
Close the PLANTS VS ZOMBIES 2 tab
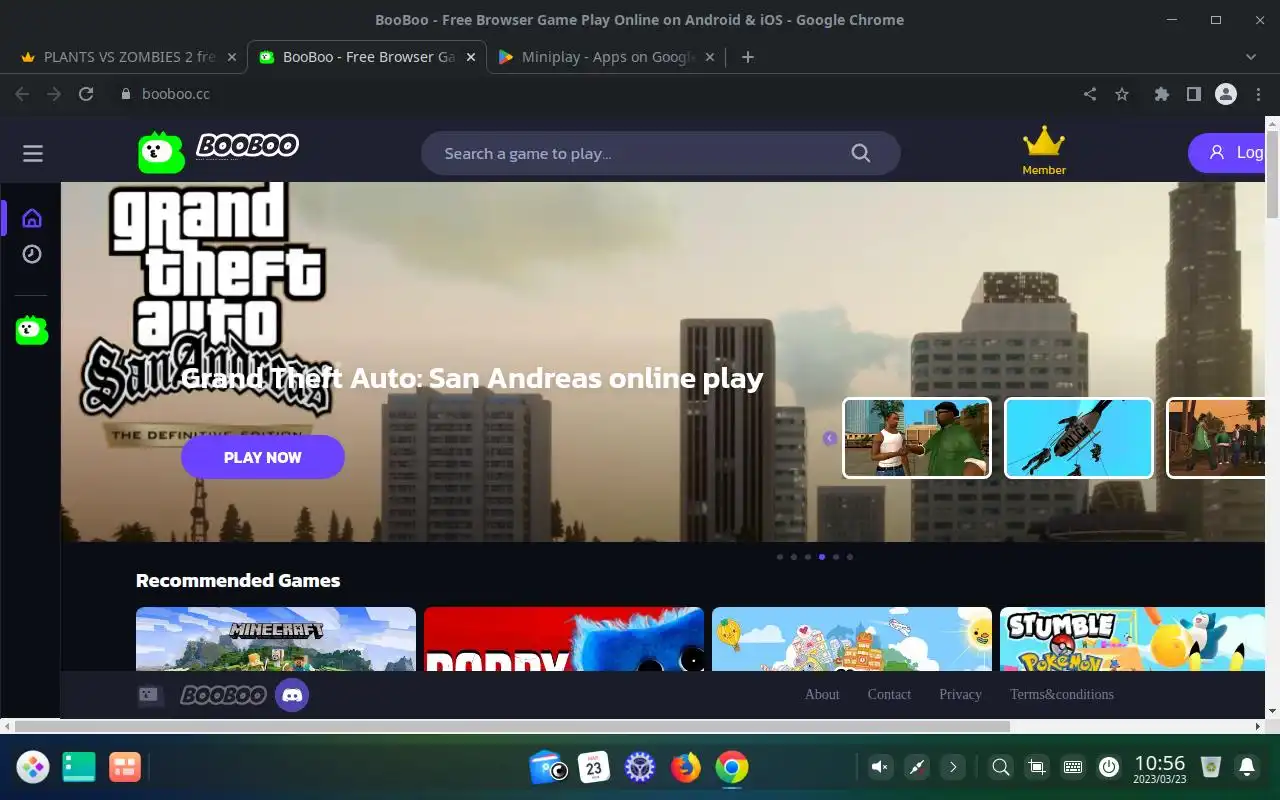pyautogui.click(x=232, y=57)
